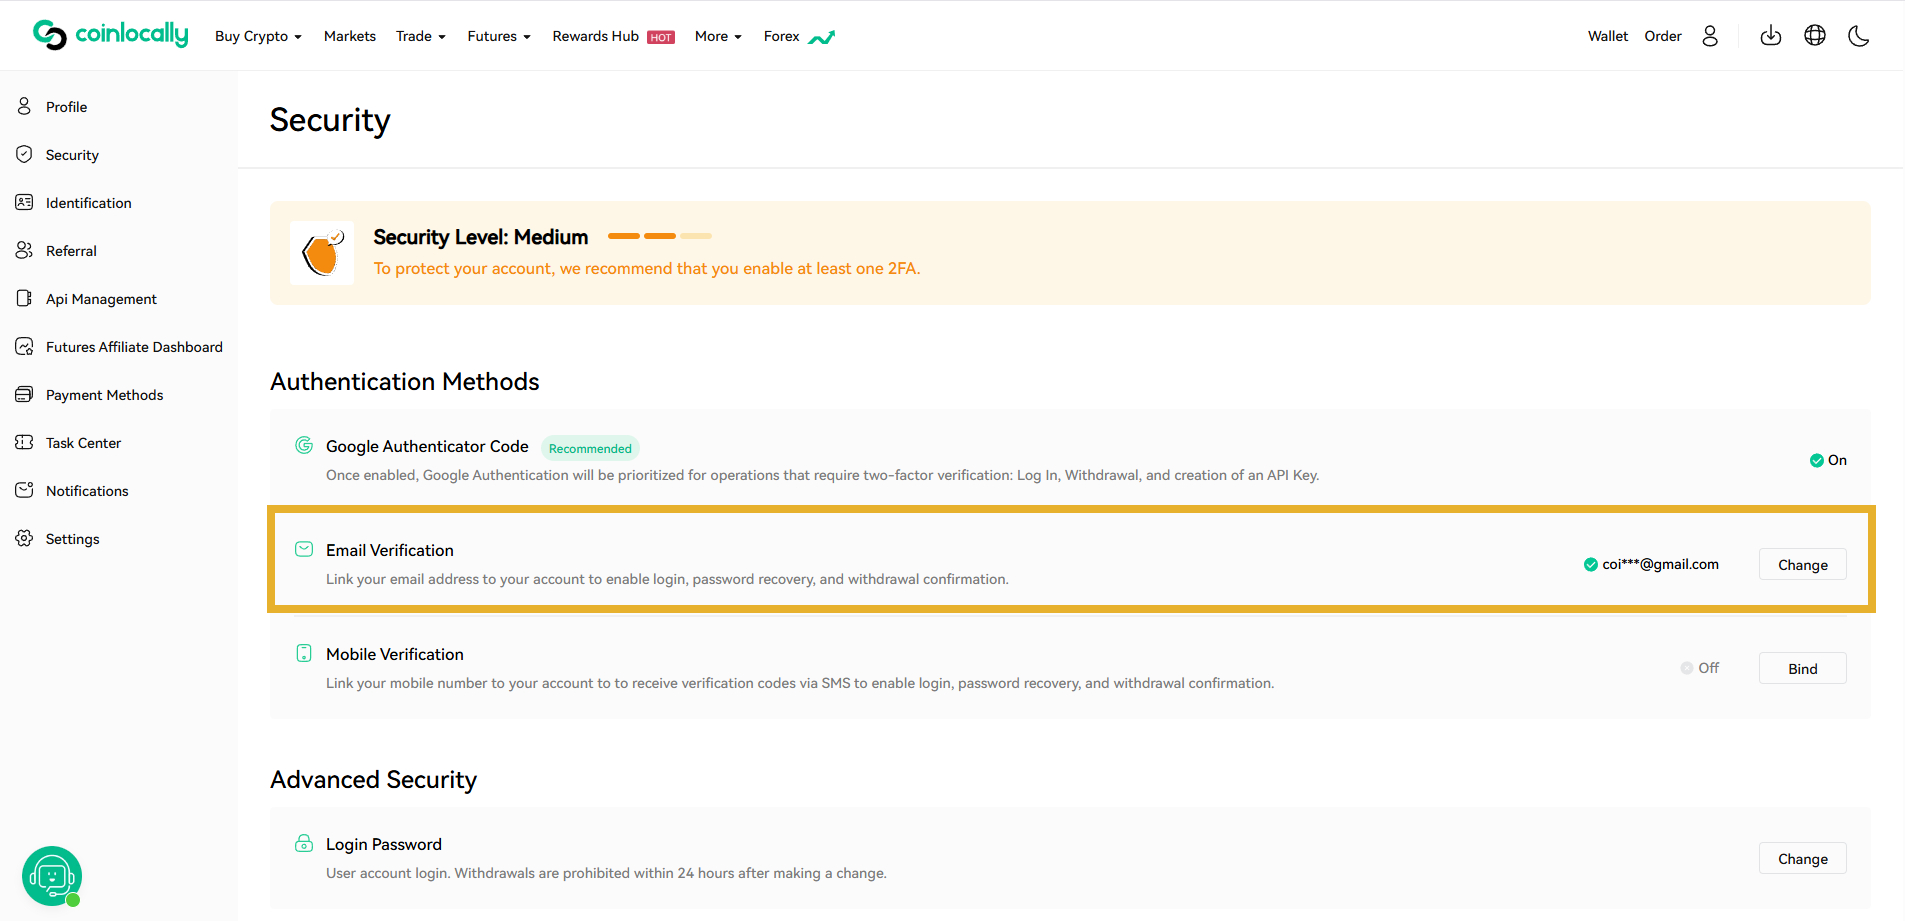Click the Login Password row title

click(384, 844)
